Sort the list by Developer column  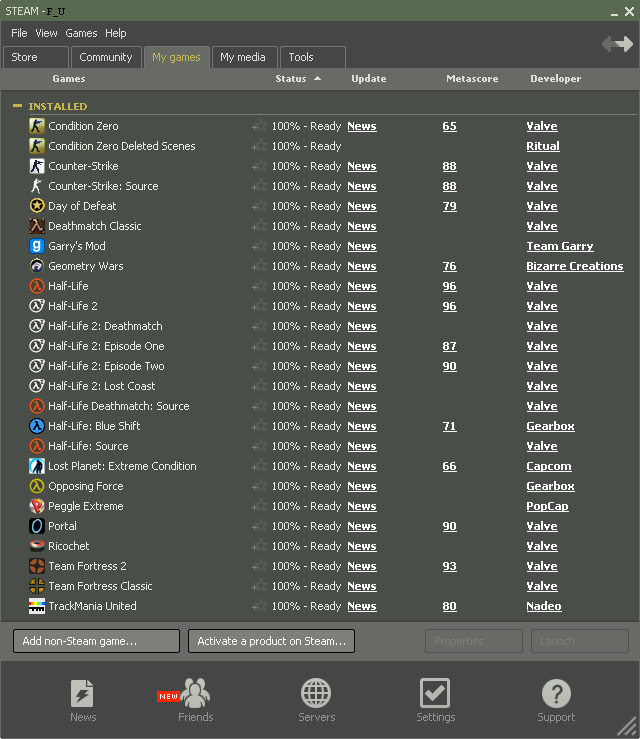pyautogui.click(x=556, y=79)
